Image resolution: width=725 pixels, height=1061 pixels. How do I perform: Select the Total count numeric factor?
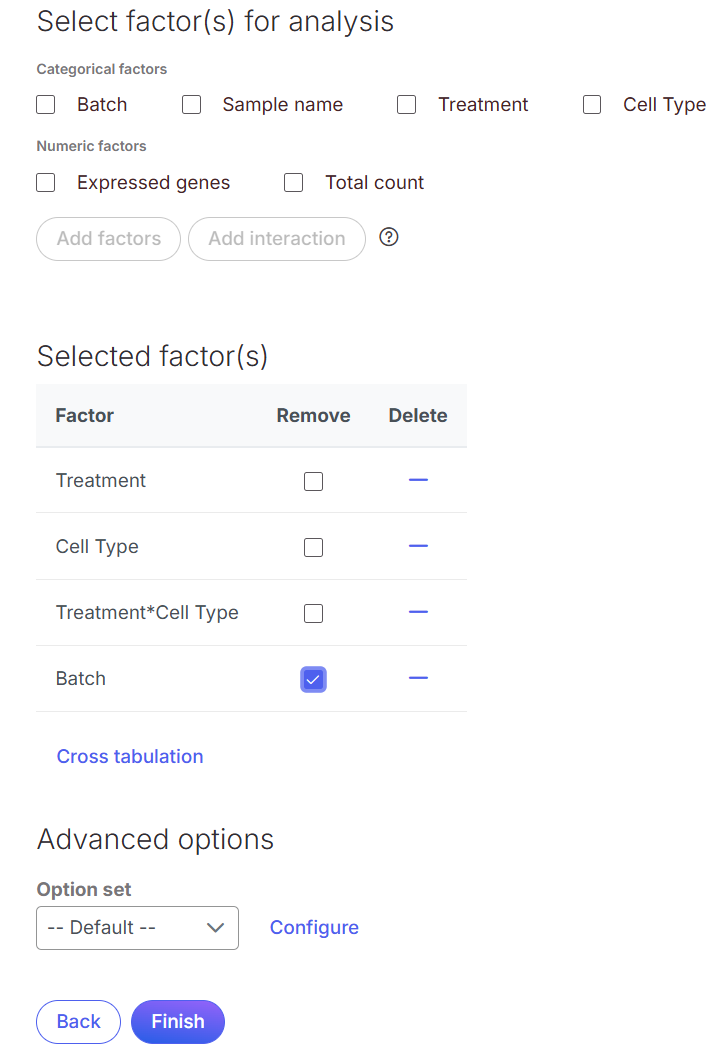[x=294, y=183]
